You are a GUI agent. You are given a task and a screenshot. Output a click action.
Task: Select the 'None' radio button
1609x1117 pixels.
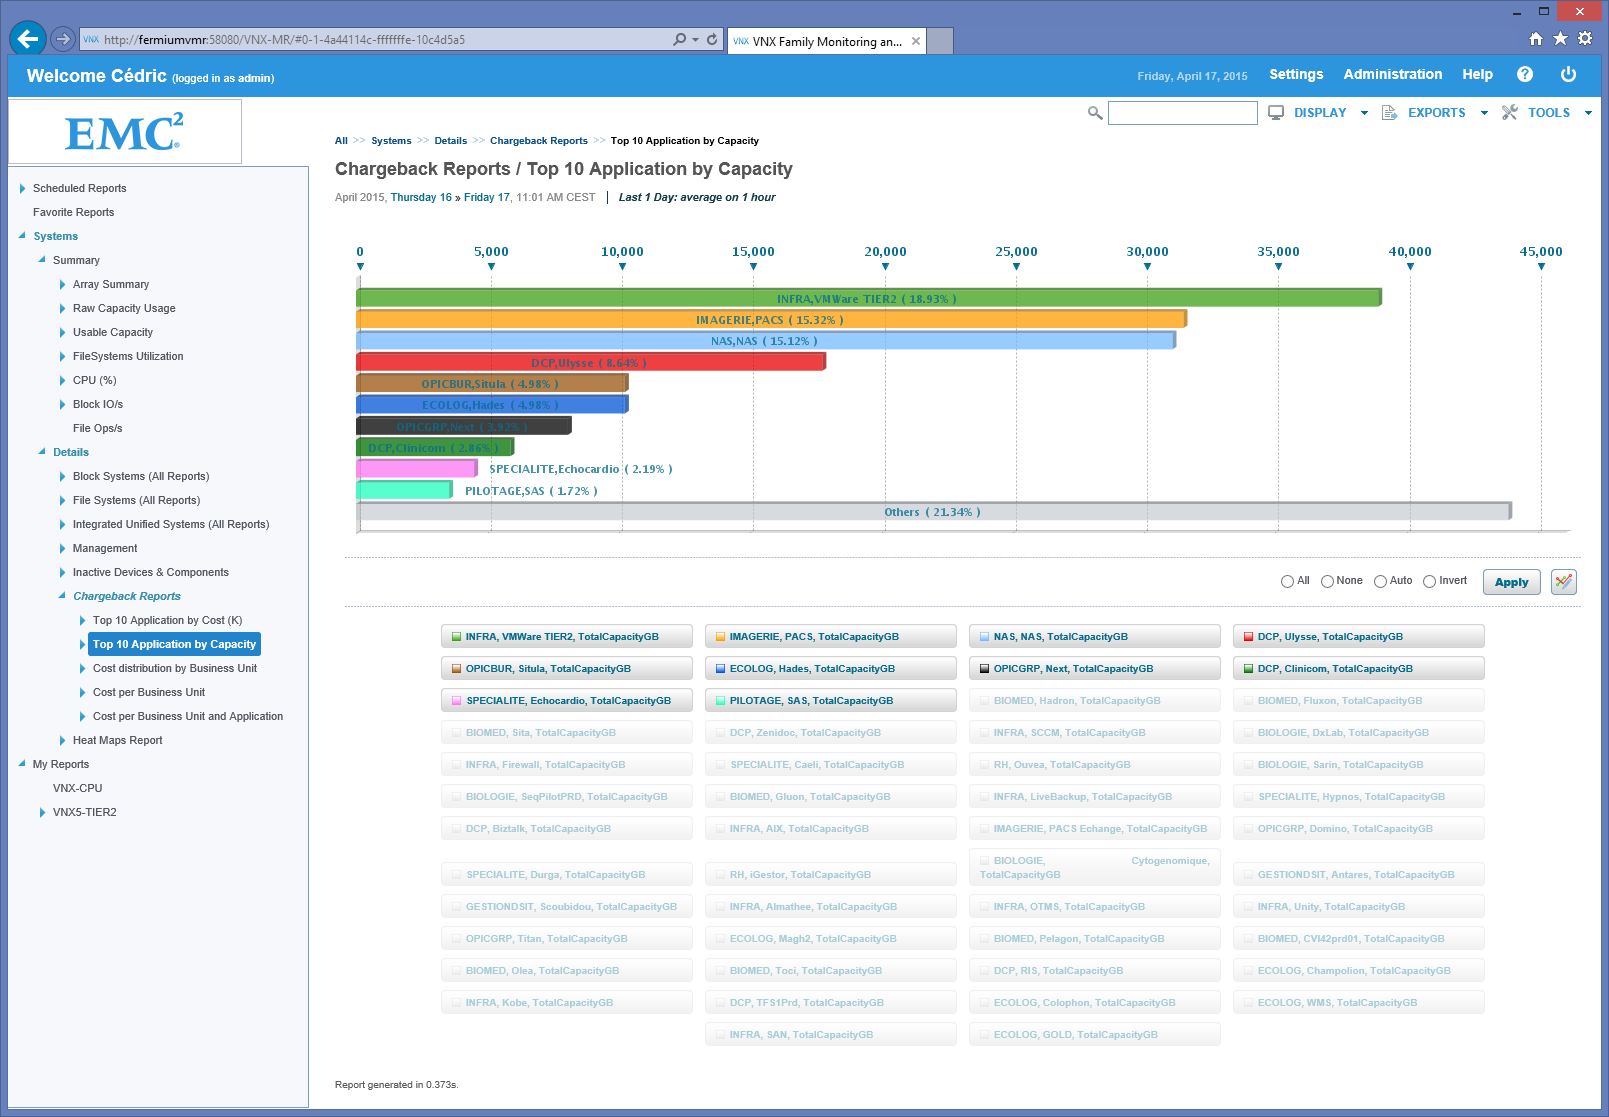1327,581
